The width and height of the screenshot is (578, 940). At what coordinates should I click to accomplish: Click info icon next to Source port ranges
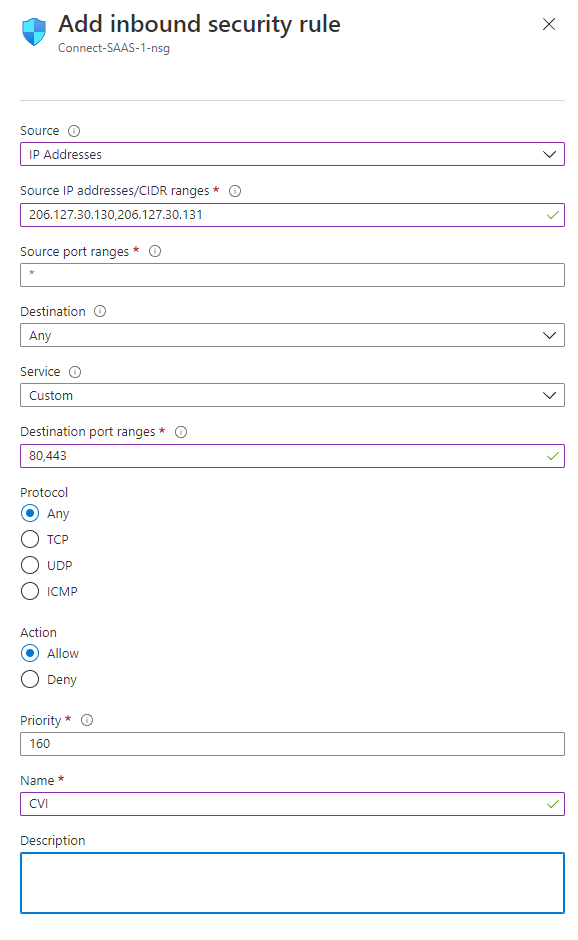coord(155,251)
